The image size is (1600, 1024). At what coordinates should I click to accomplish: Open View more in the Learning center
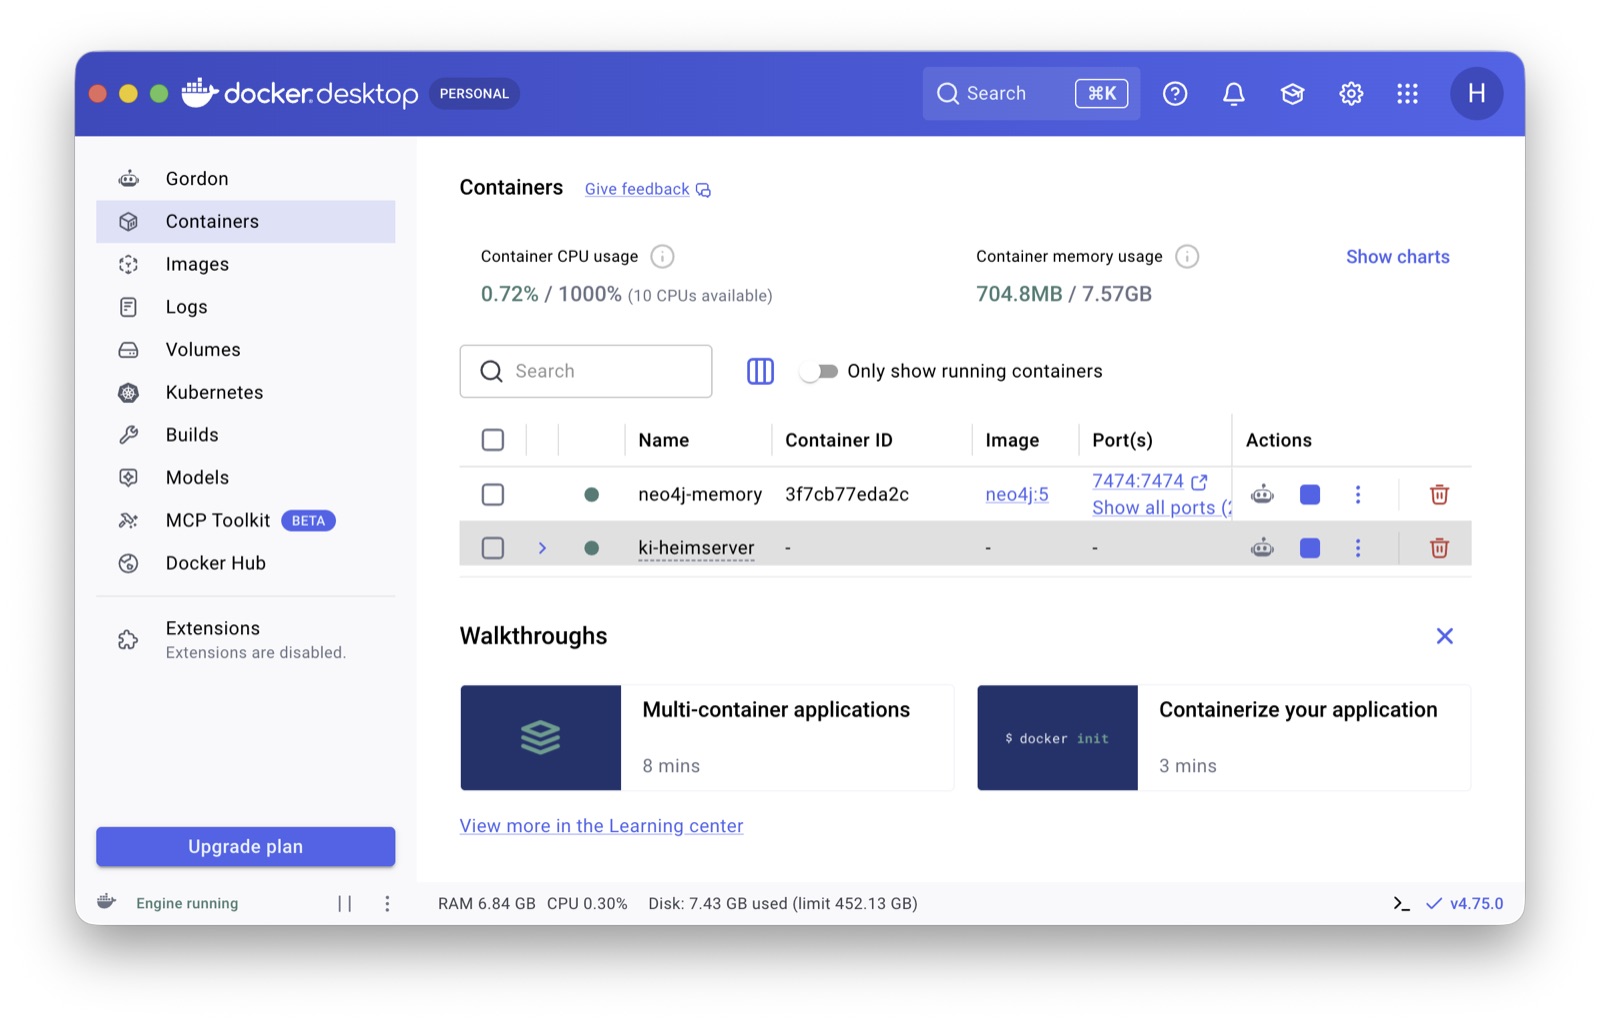(601, 826)
